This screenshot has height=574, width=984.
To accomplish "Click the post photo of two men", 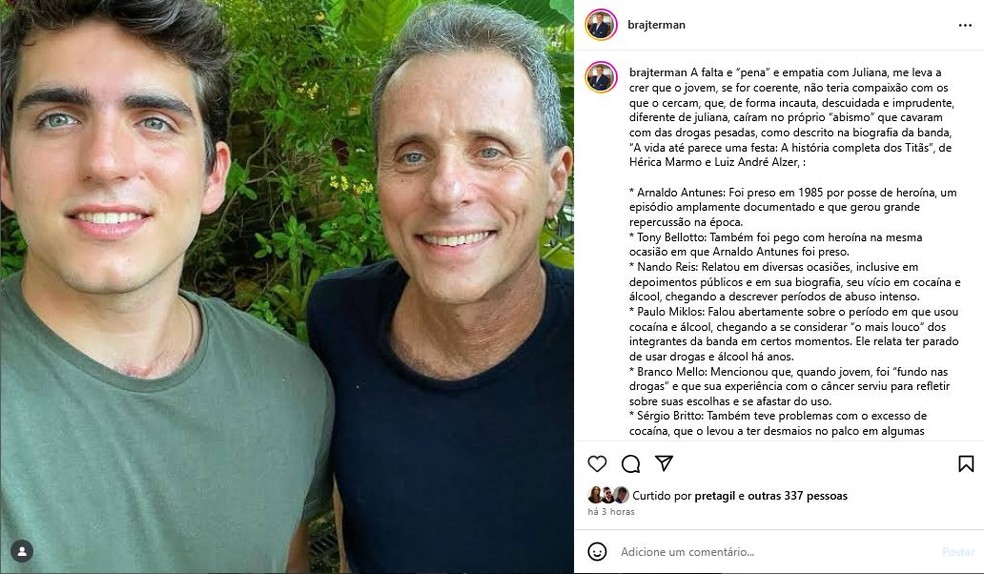I will click(287, 287).
